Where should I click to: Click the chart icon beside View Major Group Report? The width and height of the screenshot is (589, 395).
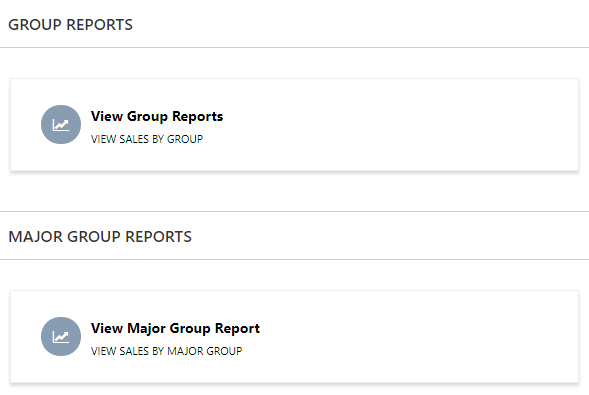click(x=61, y=336)
